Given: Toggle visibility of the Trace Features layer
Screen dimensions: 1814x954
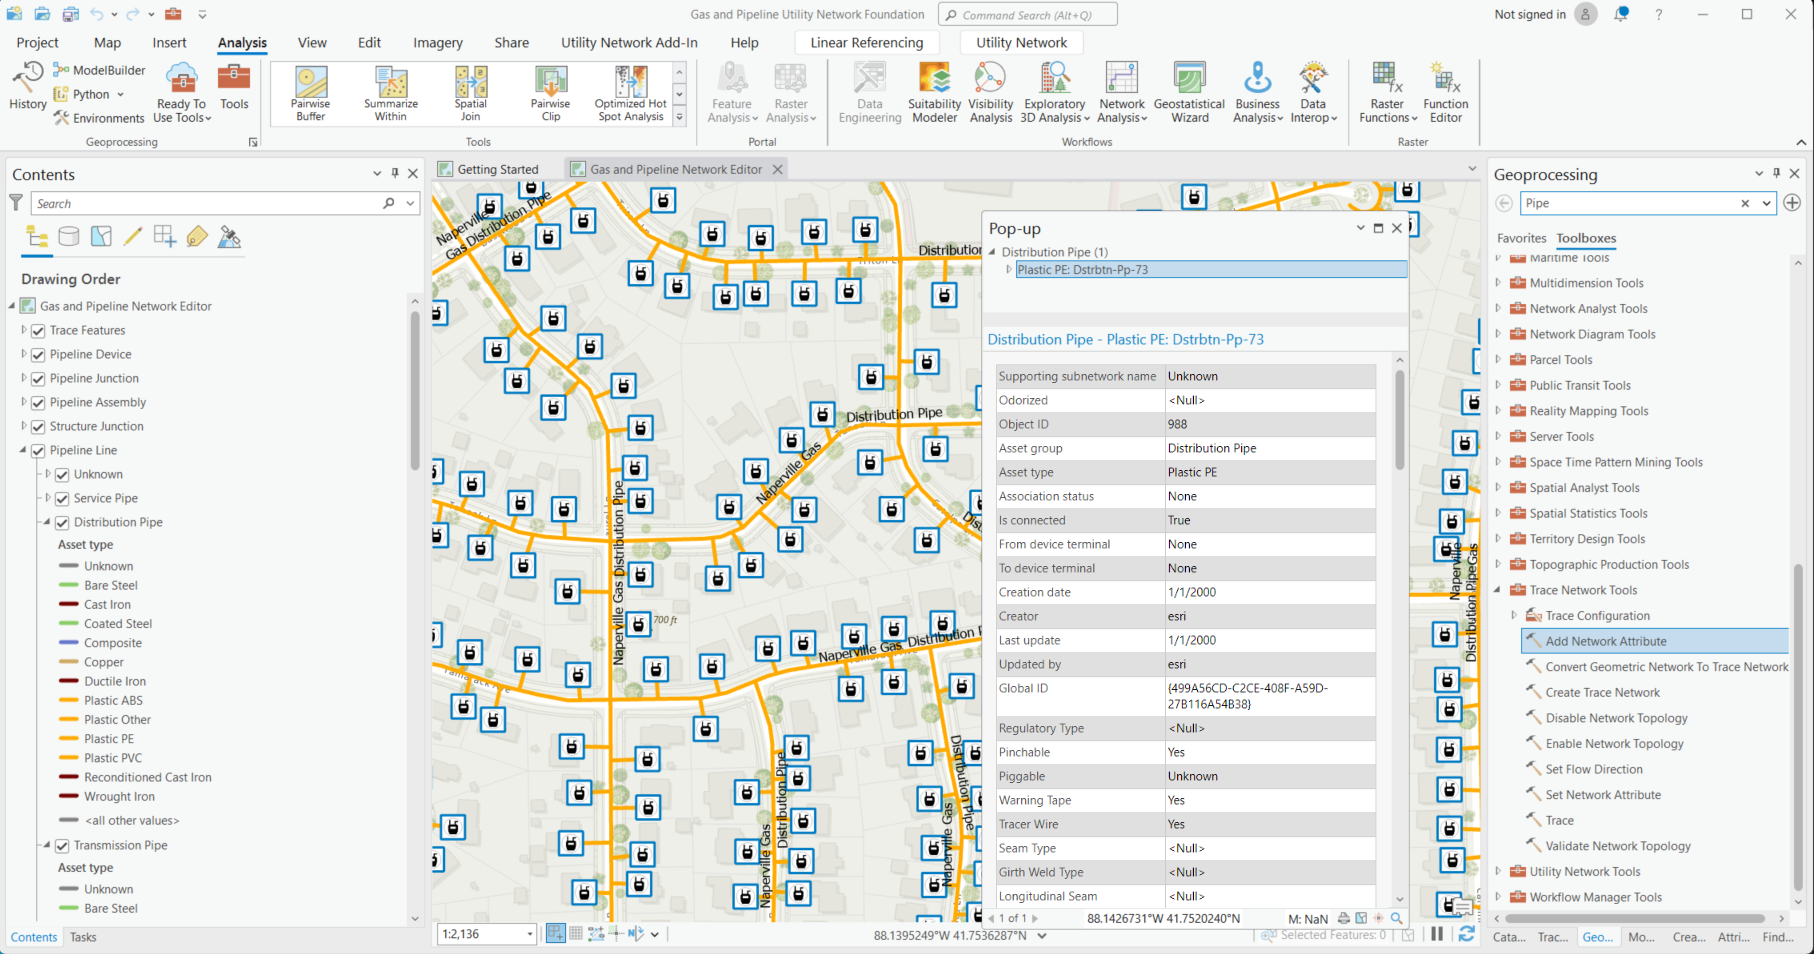Looking at the screenshot, I should pos(38,330).
